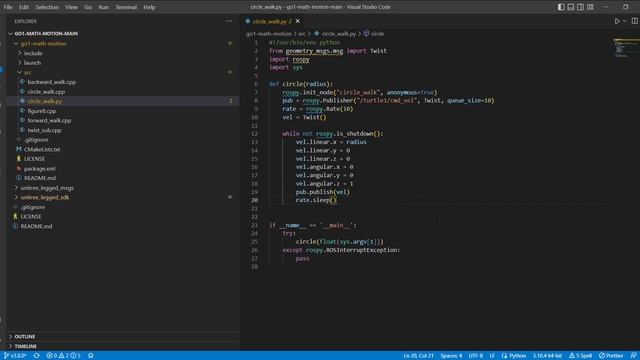Open package.xml file
This screenshot has width=640, height=360.
coord(40,169)
